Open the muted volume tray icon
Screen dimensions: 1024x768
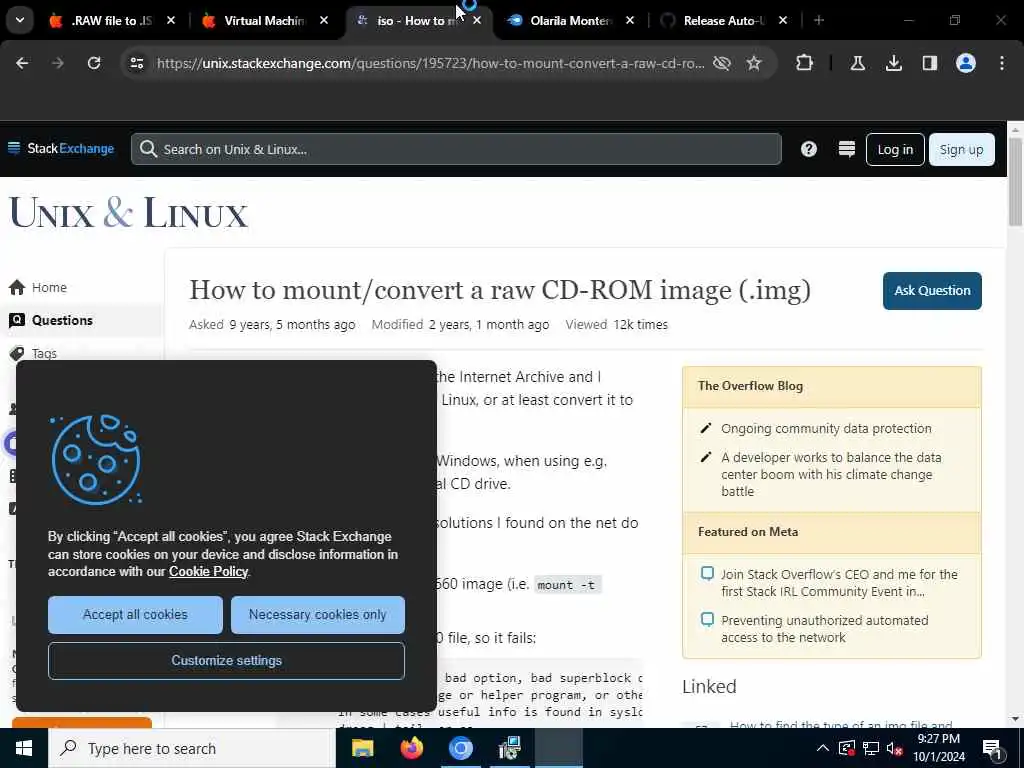point(895,748)
